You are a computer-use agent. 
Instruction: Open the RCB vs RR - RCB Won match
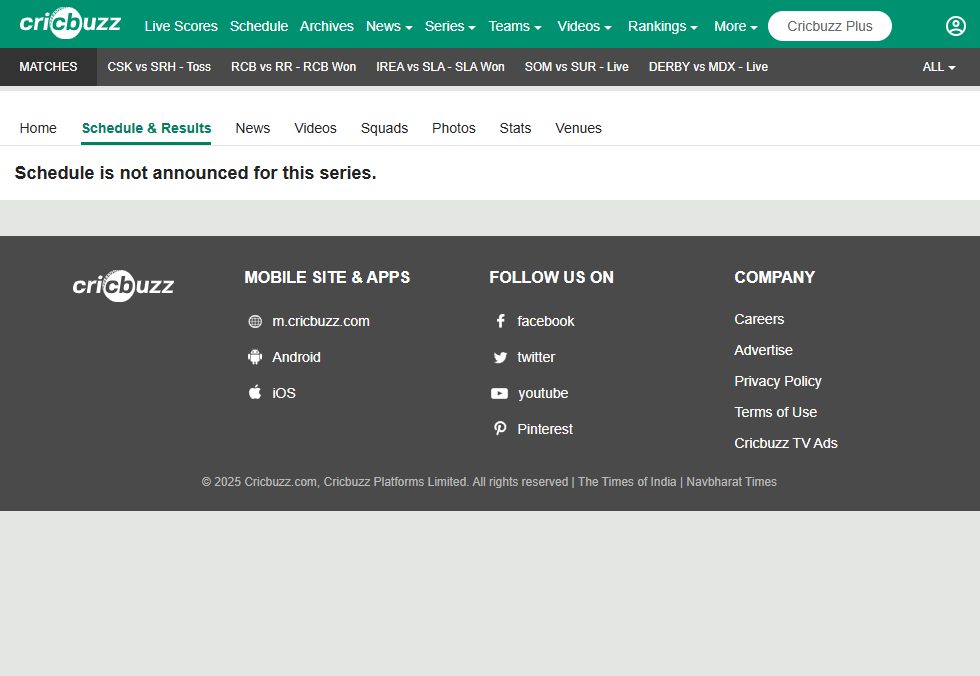[x=293, y=67]
